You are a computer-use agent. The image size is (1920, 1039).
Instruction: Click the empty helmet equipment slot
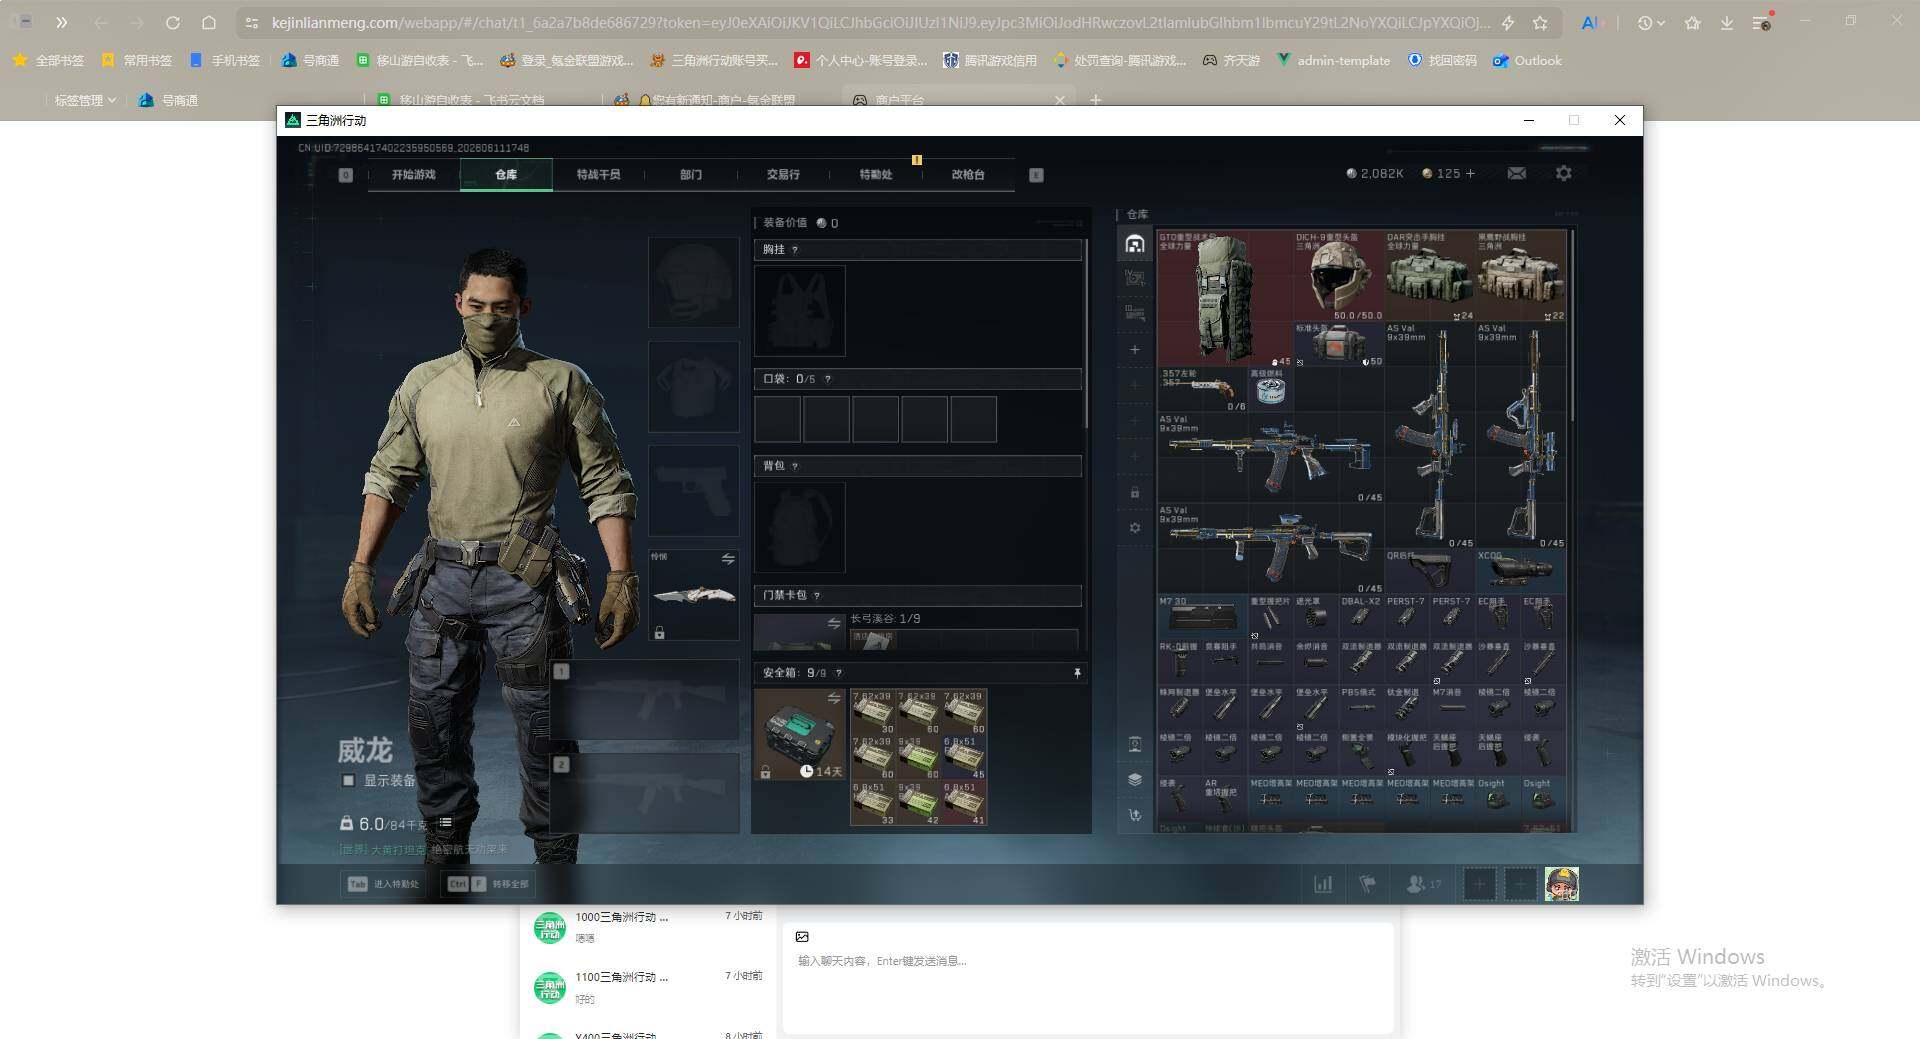pos(693,282)
